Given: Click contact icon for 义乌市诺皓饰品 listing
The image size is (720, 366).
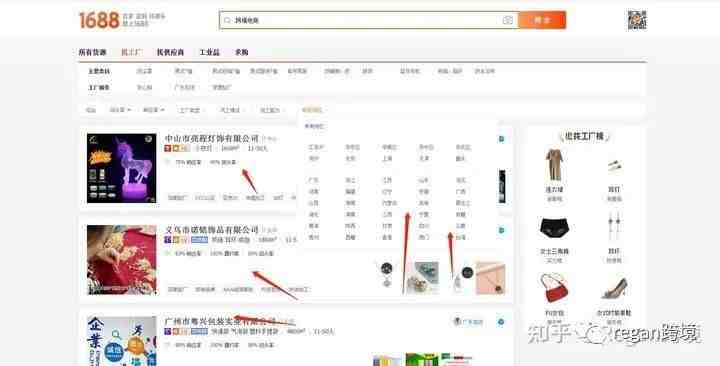Looking at the screenshot, I should click(501, 231).
